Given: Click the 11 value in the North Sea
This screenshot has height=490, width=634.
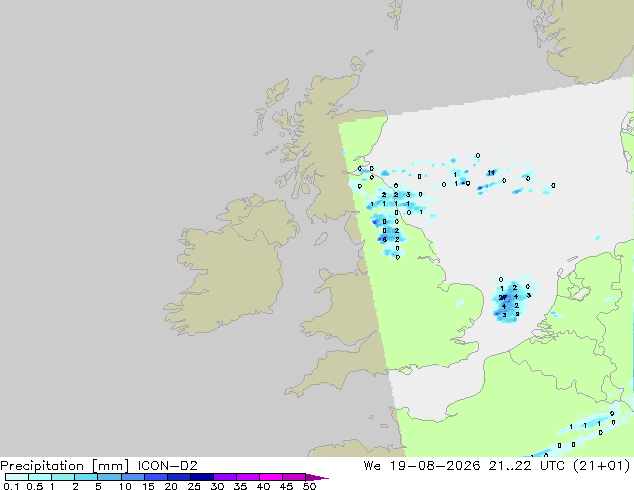Looking at the screenshot, I should click(x=491, y=173).
